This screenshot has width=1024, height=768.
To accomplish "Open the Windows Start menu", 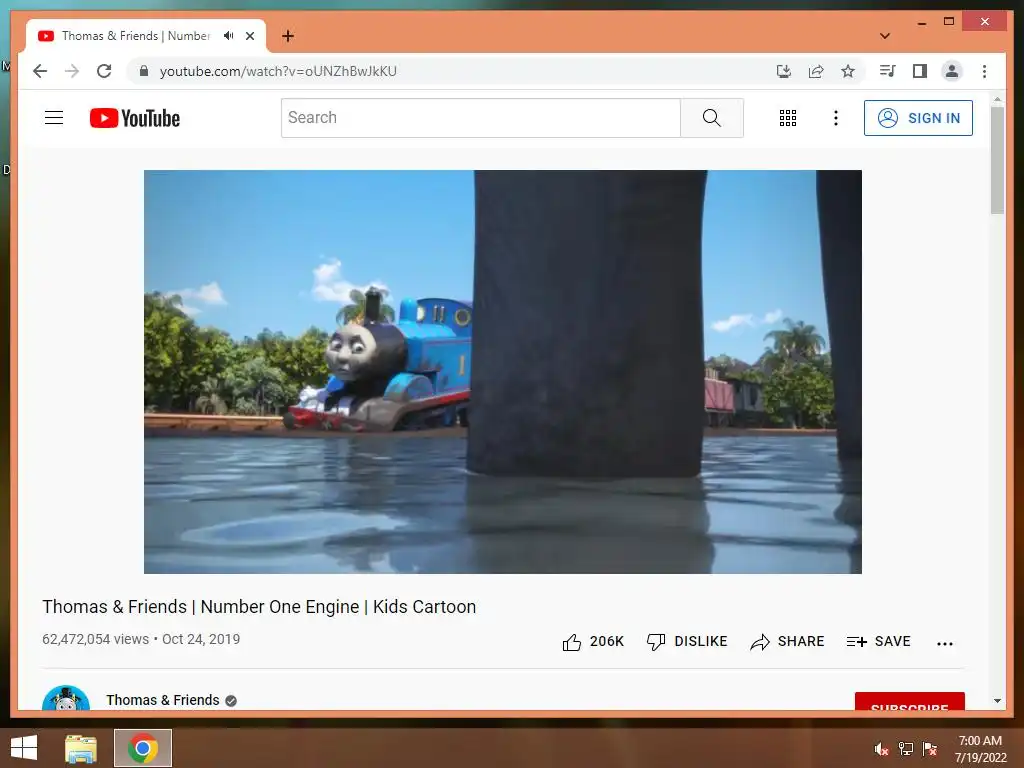I will tap(24, 748).
